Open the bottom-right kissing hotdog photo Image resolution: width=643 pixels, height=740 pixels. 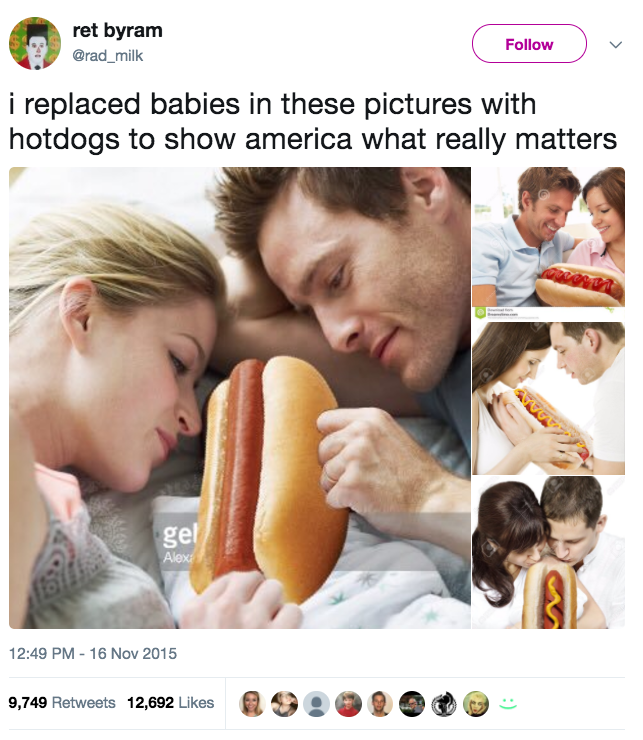tap(549, 552)
